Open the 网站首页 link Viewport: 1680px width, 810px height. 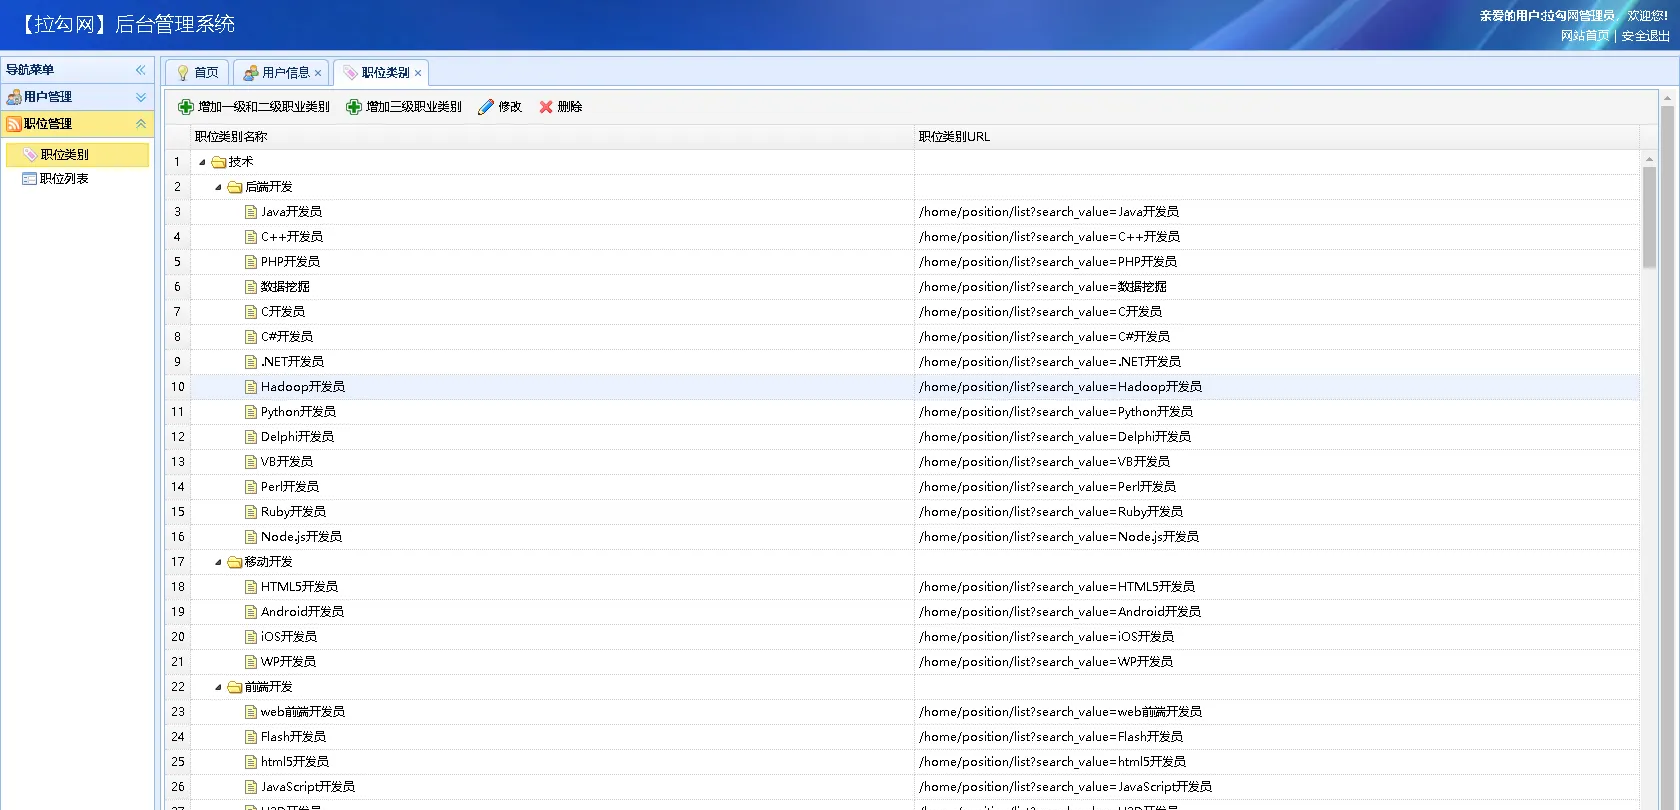click(x=1585, y=36)
